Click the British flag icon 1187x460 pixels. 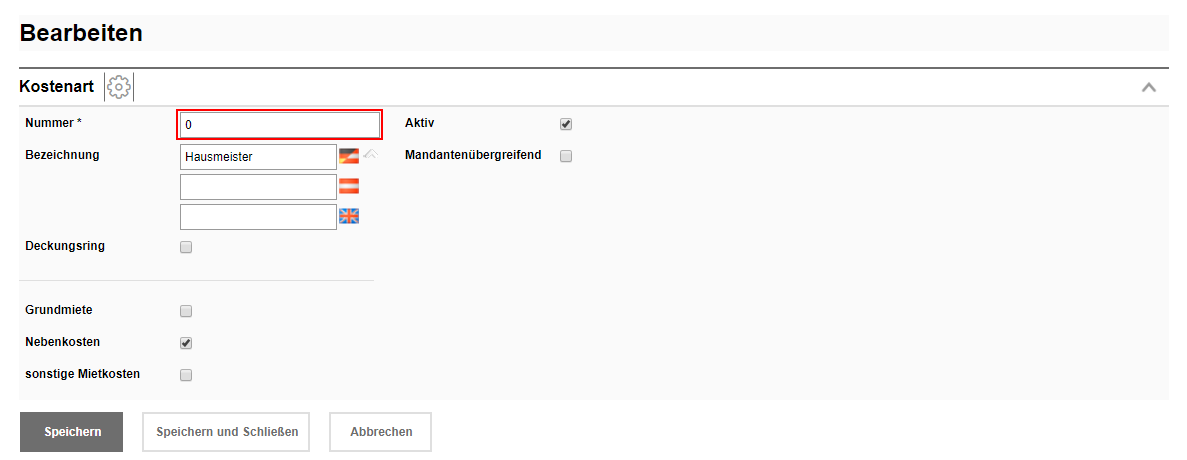tap(348, 216)
